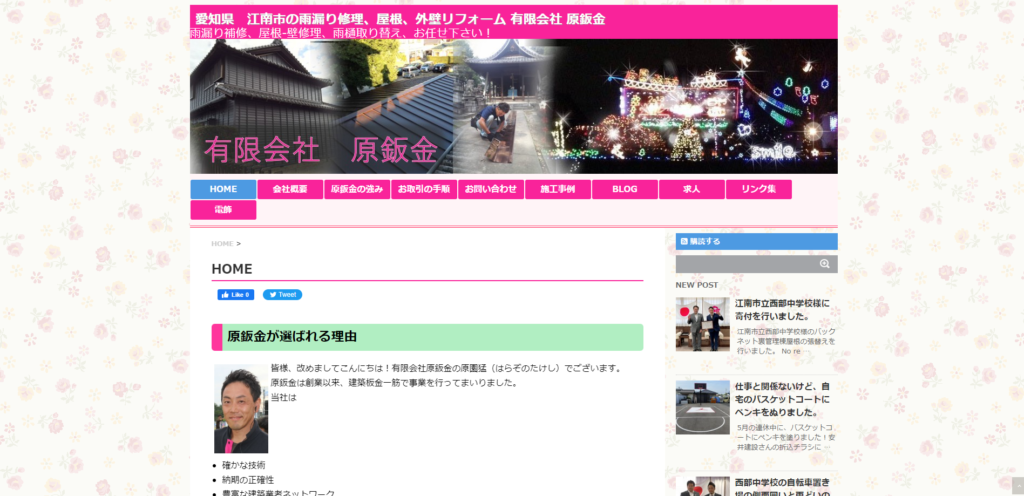The height and width of the screenshot is (496, 1024).
Task: Click the 雨漏り補修 tagline under the title
Action: tap(340, 33)
